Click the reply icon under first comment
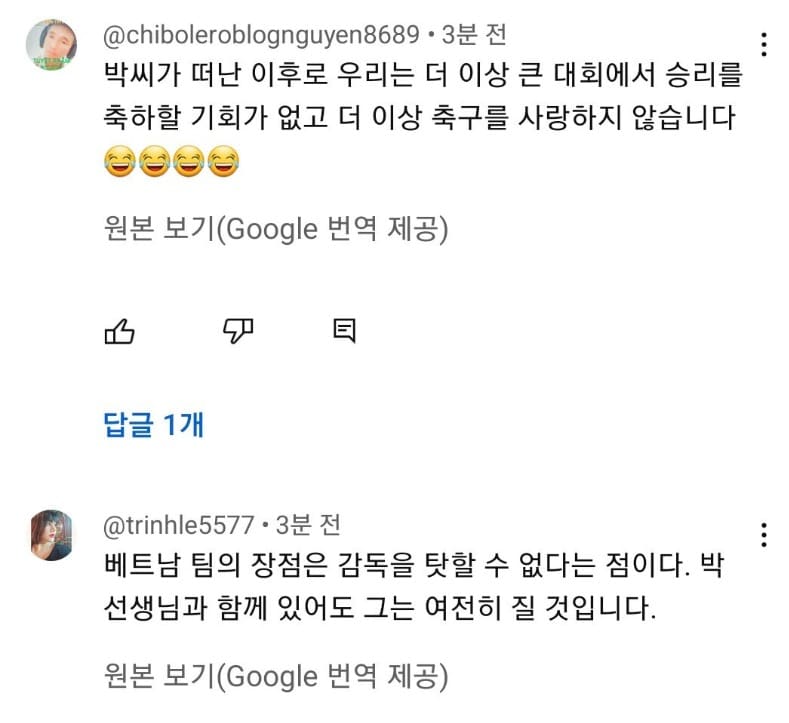Viewport: 789px width, 723px height. pyautogui.click(x=344, y=331)
